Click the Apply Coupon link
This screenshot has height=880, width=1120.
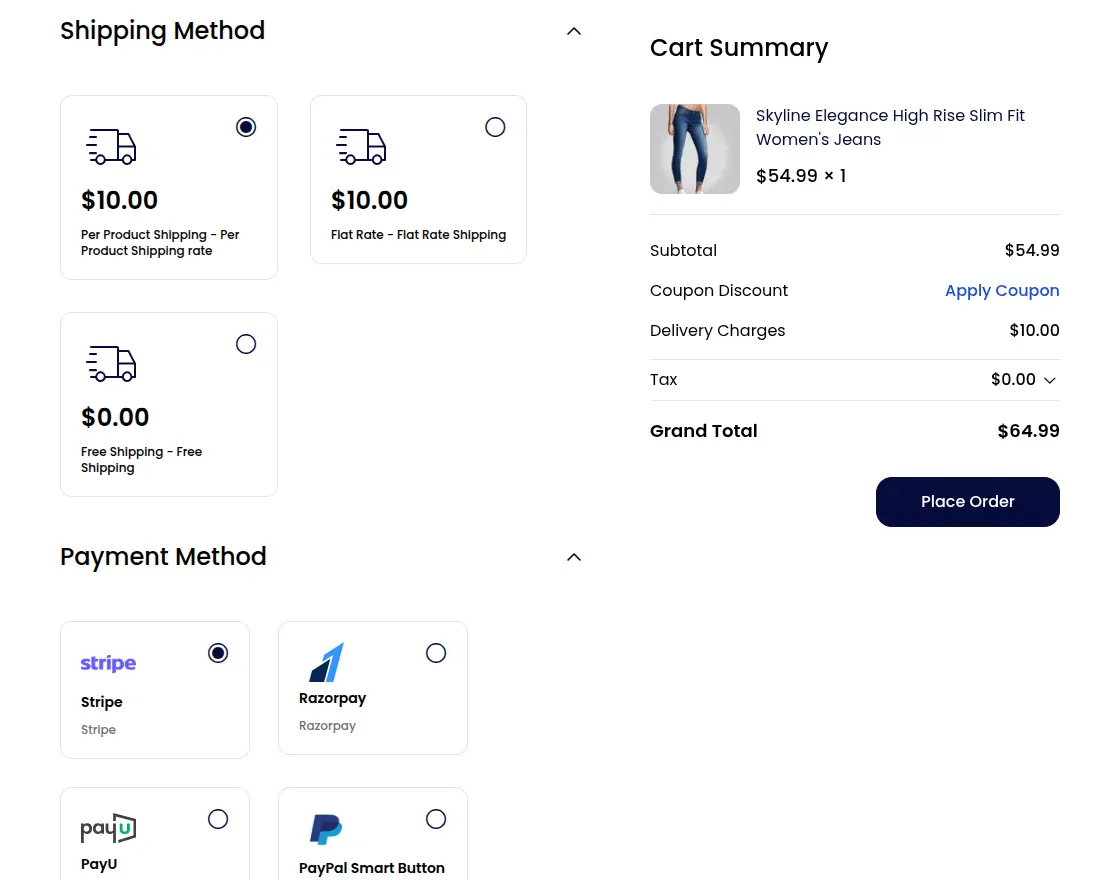point(1002,290)
